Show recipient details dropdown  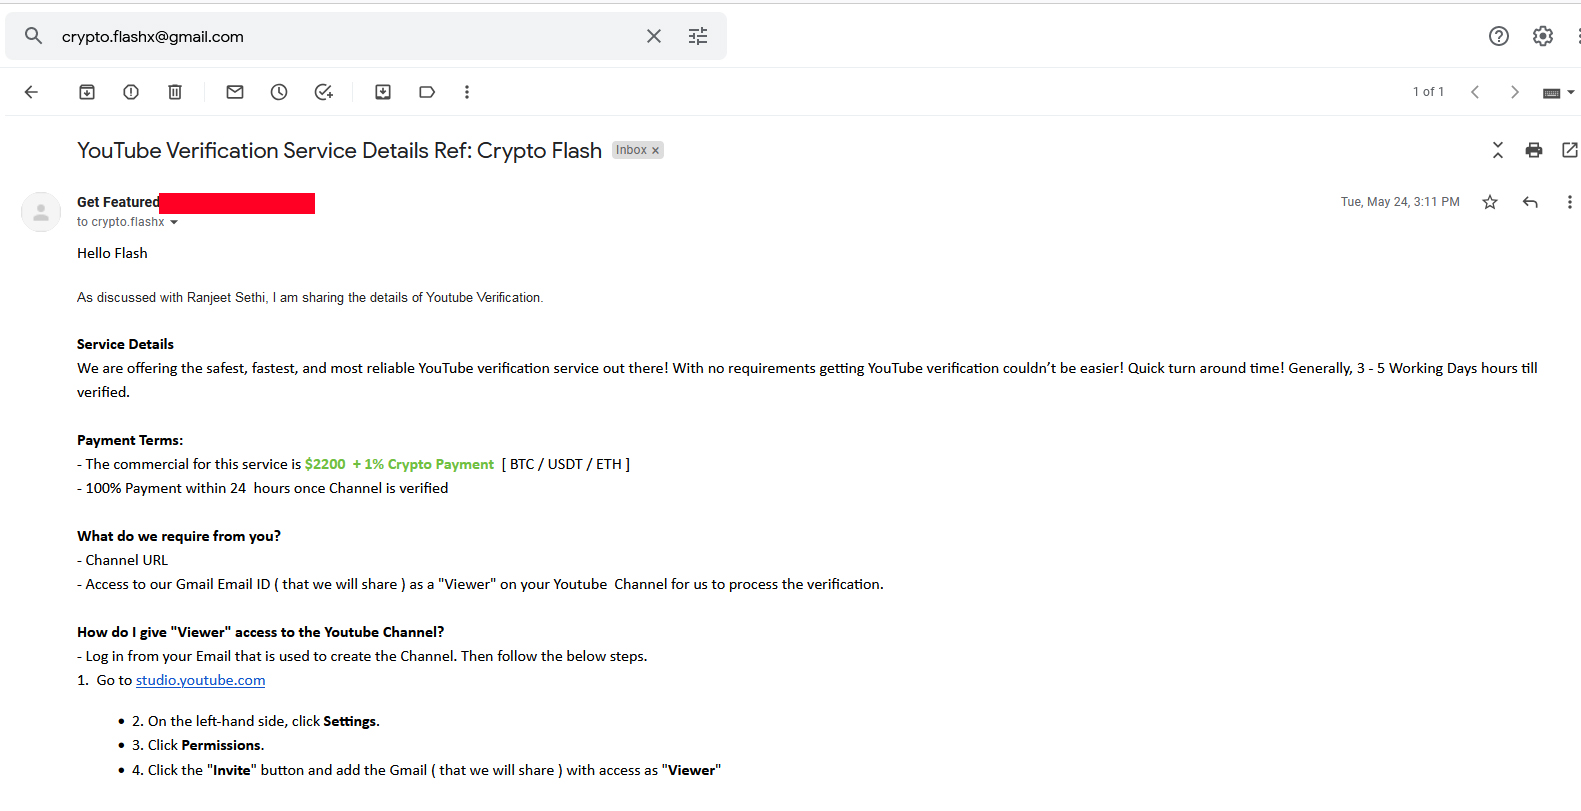click(174, 222)
